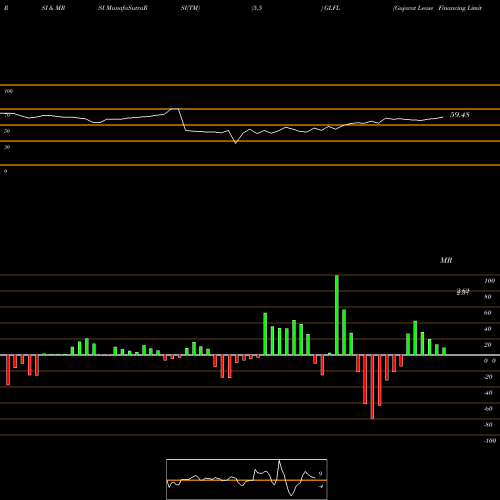Click the -4 value in the mini chart

[x=321, y=486]
